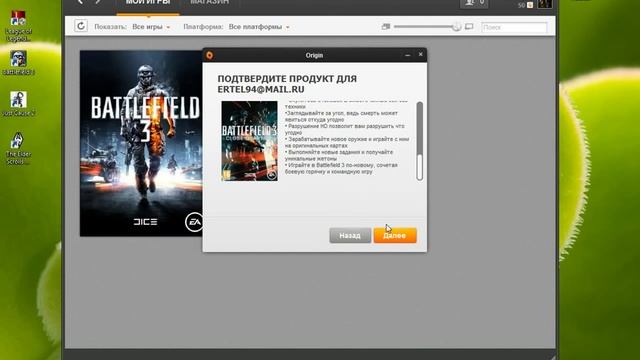The width and height of the screenshot is (640, 360).
Task: Click the Battlefield 3 Close Quarters cover
Action: click(x=249, y=141)
